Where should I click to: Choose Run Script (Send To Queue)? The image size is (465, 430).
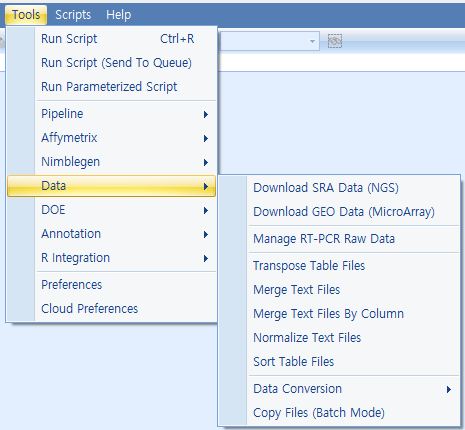coord(112,63)
